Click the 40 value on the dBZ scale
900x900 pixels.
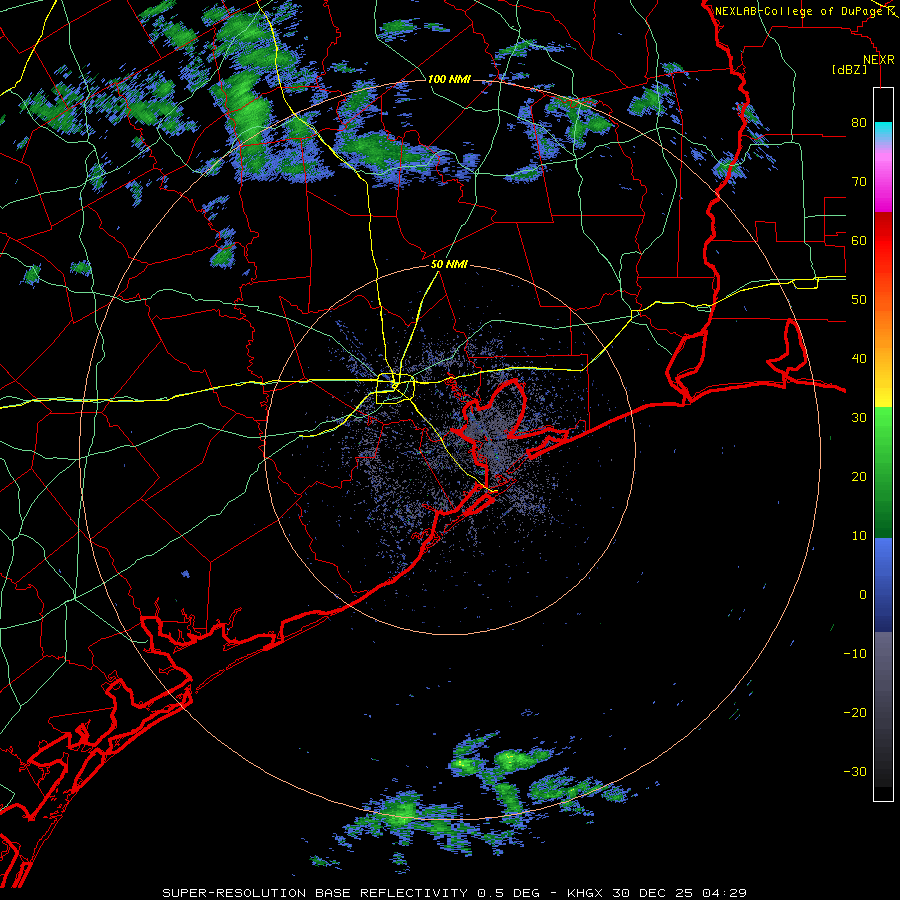[859, 359]
